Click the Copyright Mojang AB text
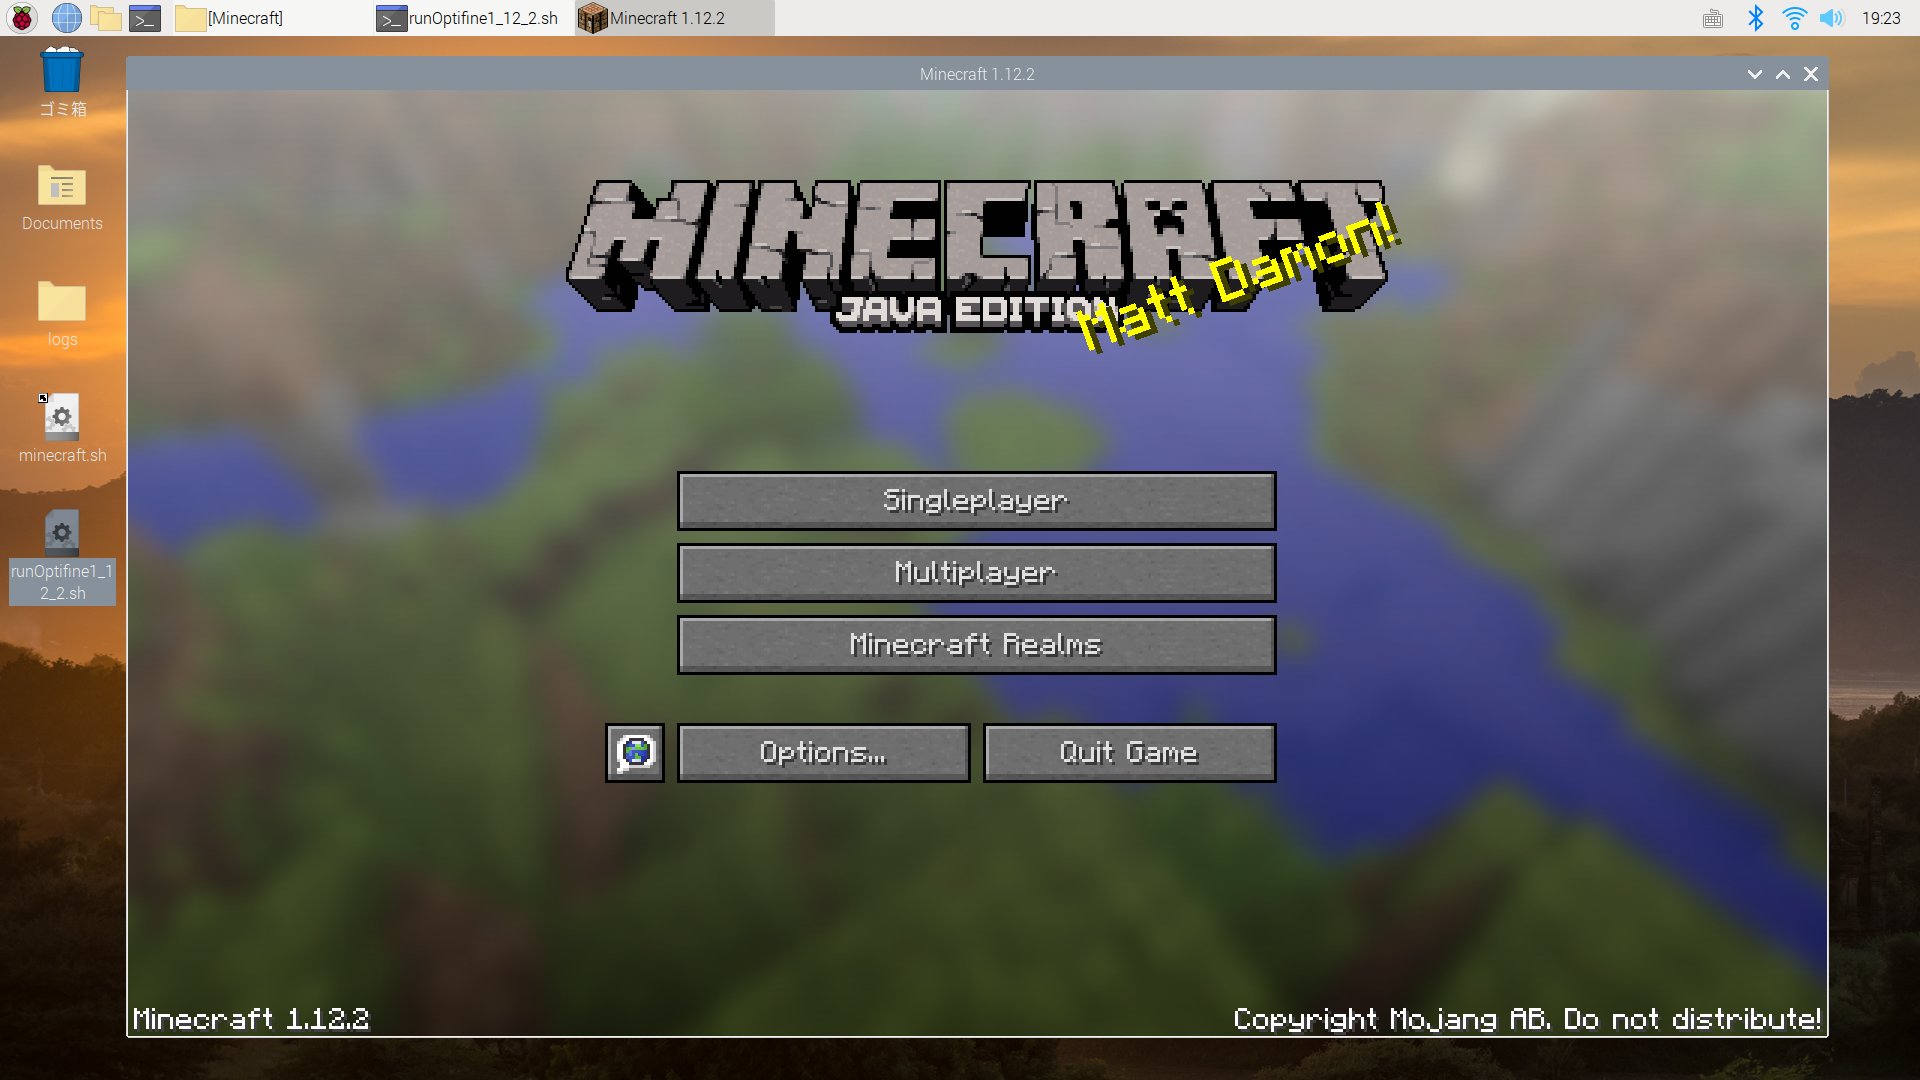This screenshot has width=1920, height=1080. (1527, 1019)
